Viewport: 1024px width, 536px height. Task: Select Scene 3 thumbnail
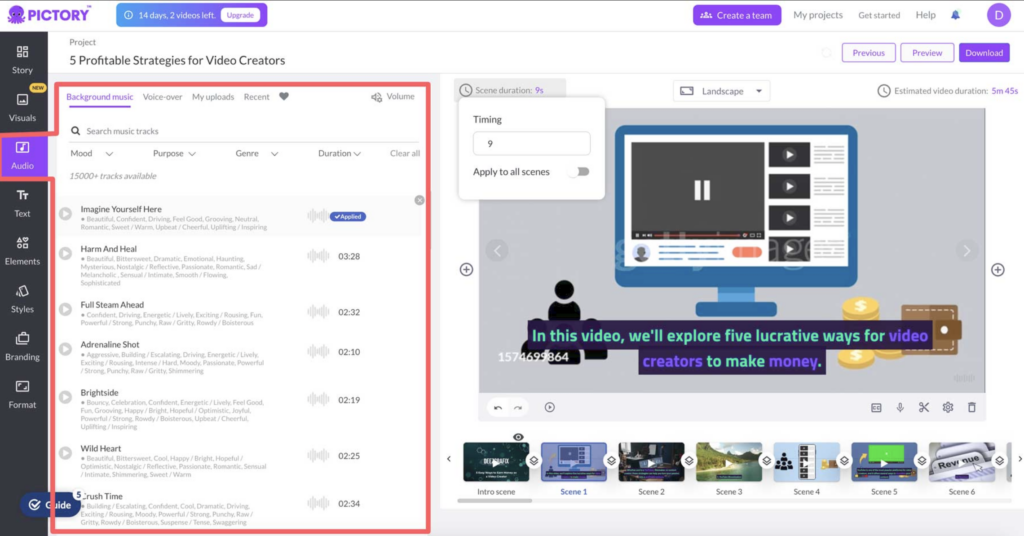[729, 462]
